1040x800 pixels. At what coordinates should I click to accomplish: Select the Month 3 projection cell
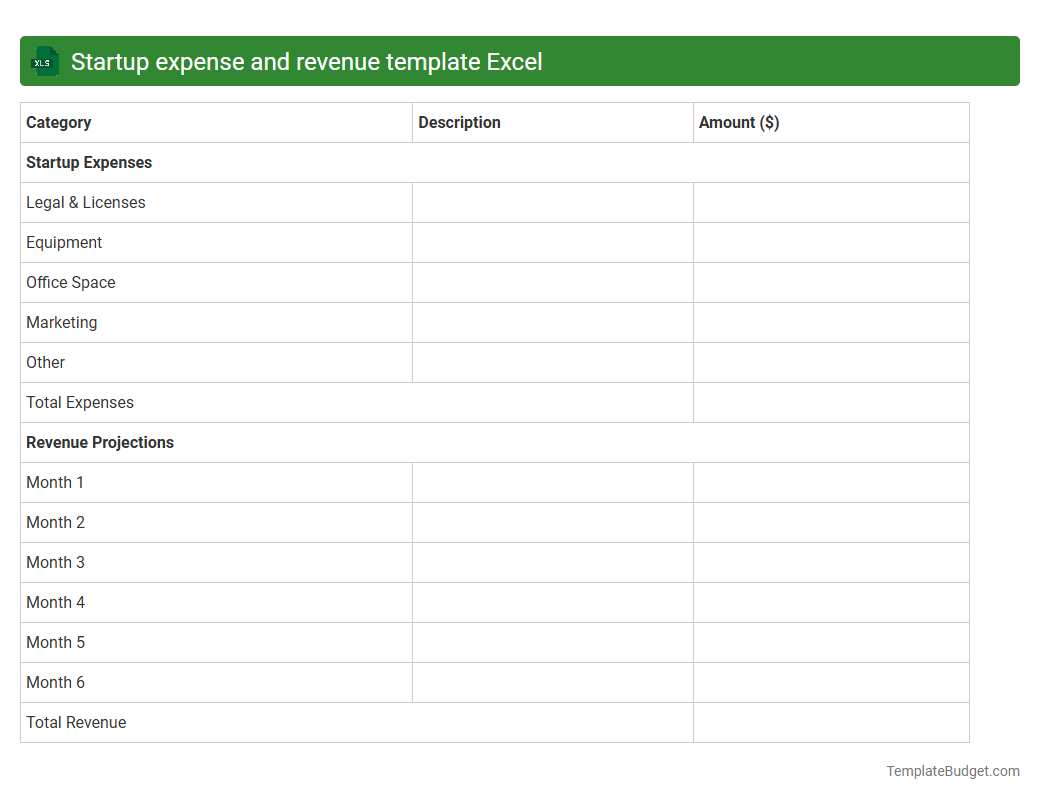(55, 562)
